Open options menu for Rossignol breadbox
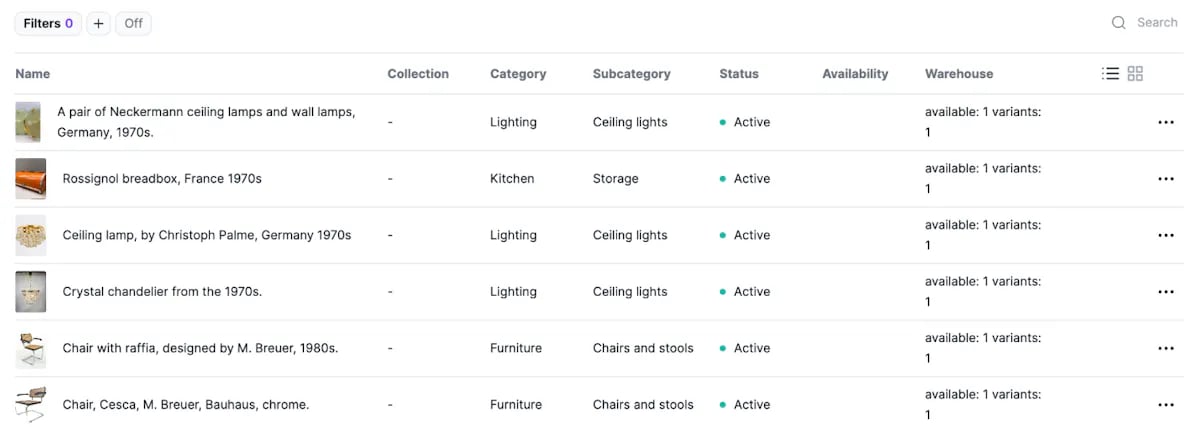This screenshot has height=427, width=1200. pyautogui.click(x=1165, y=179)
